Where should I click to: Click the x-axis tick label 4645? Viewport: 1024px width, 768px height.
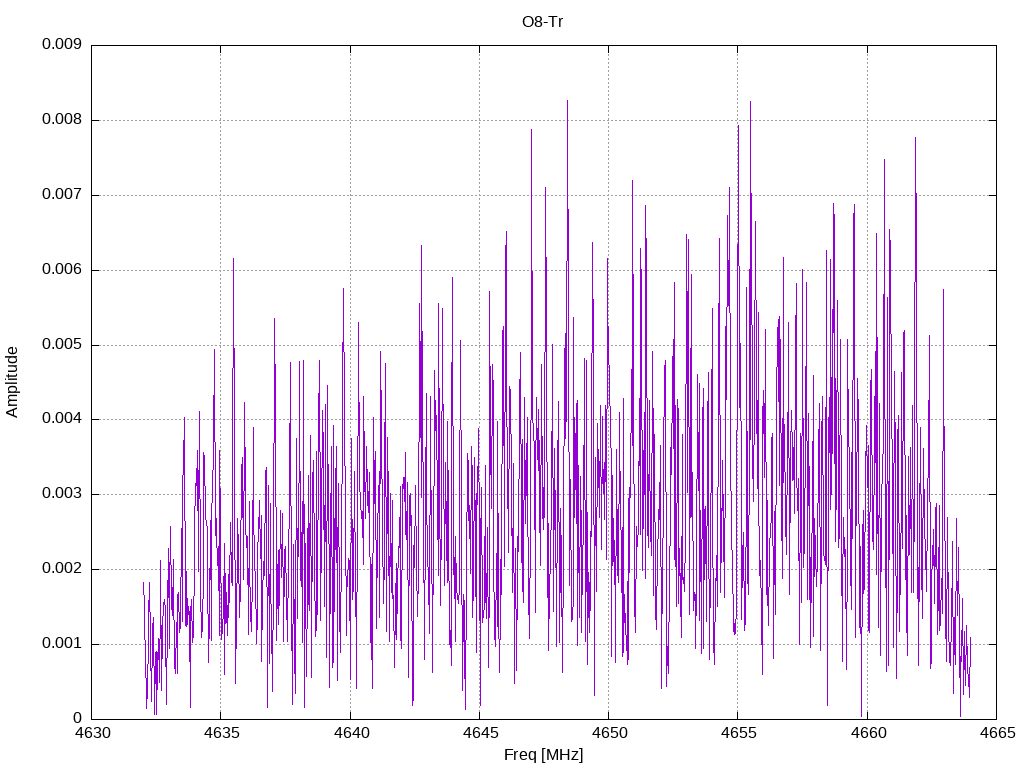tap(481, 733)
